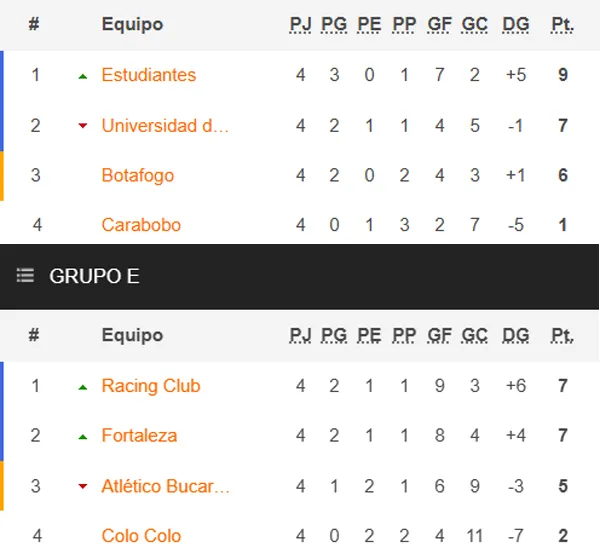The image size is (600, 559).
Task: Click green up arrow next to Estudiantes
Action: coord(82,75)
